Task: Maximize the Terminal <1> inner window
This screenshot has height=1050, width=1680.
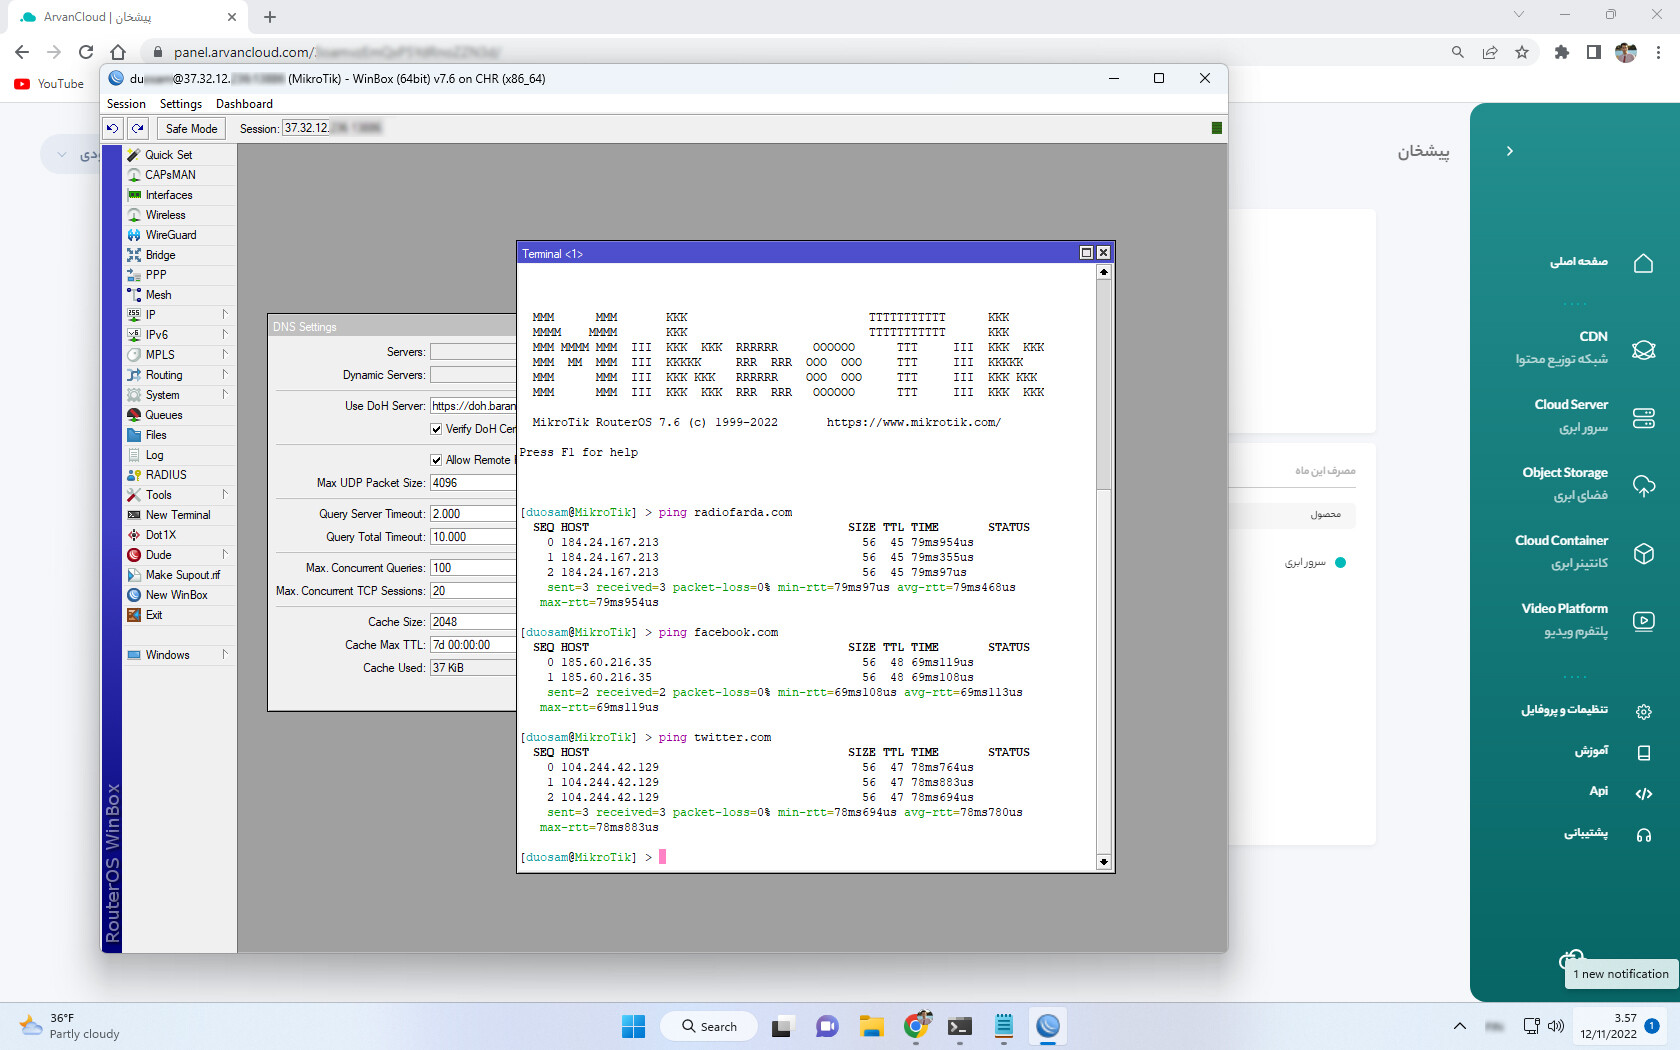Action: [1086, 253]
